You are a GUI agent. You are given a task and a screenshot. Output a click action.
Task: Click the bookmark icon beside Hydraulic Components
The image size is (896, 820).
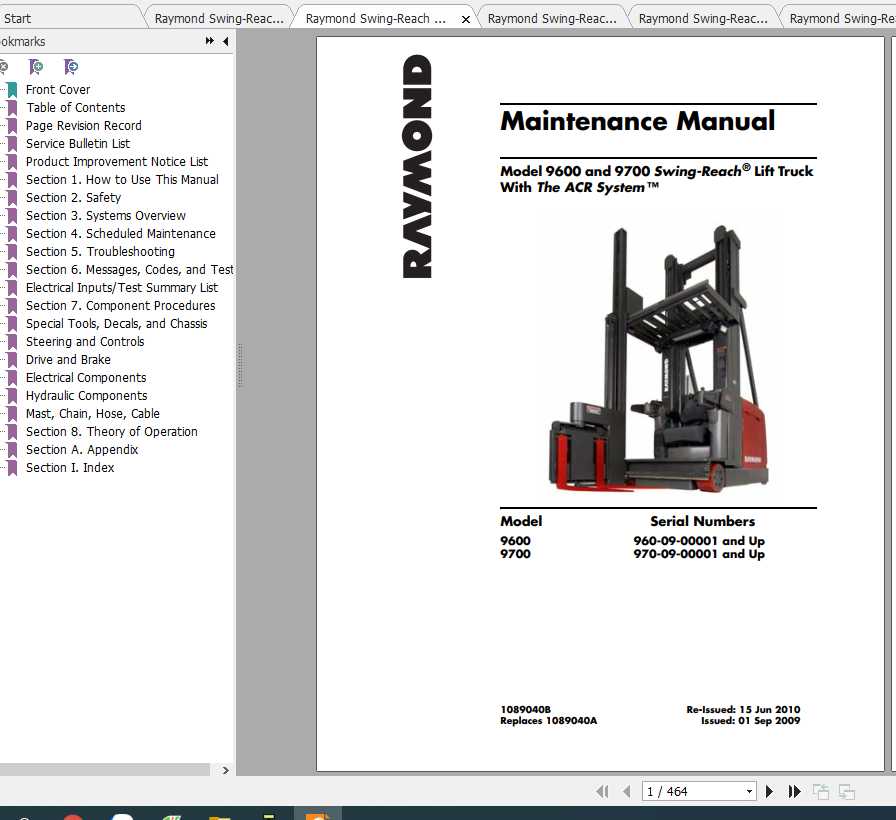click(x=12, y=396)
